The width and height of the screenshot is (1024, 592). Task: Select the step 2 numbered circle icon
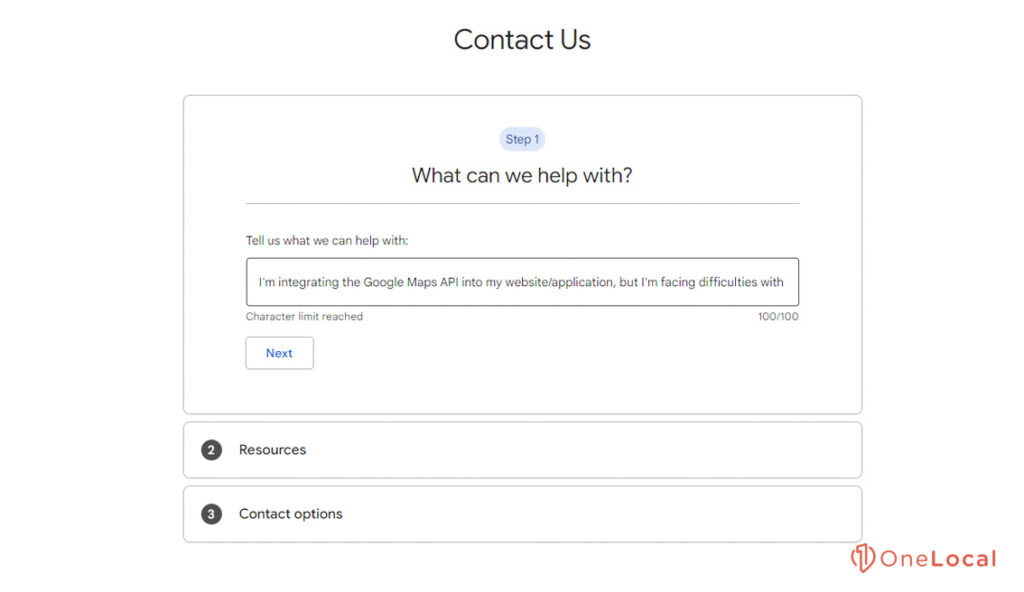coord(210,450)
